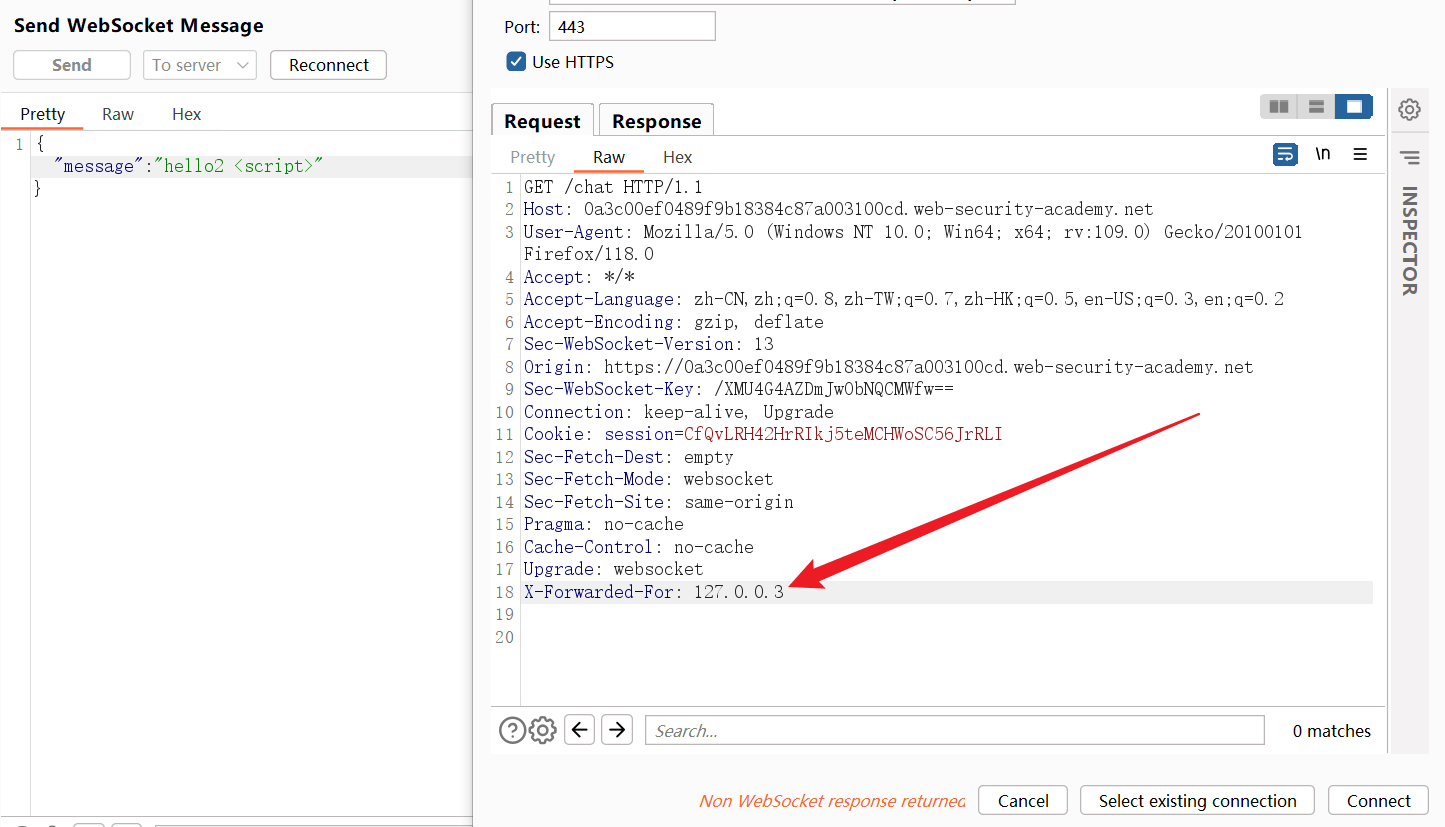Screen dimensions: 1445x827
Task: Click the help question mark icon
Action: pos(512,731)
